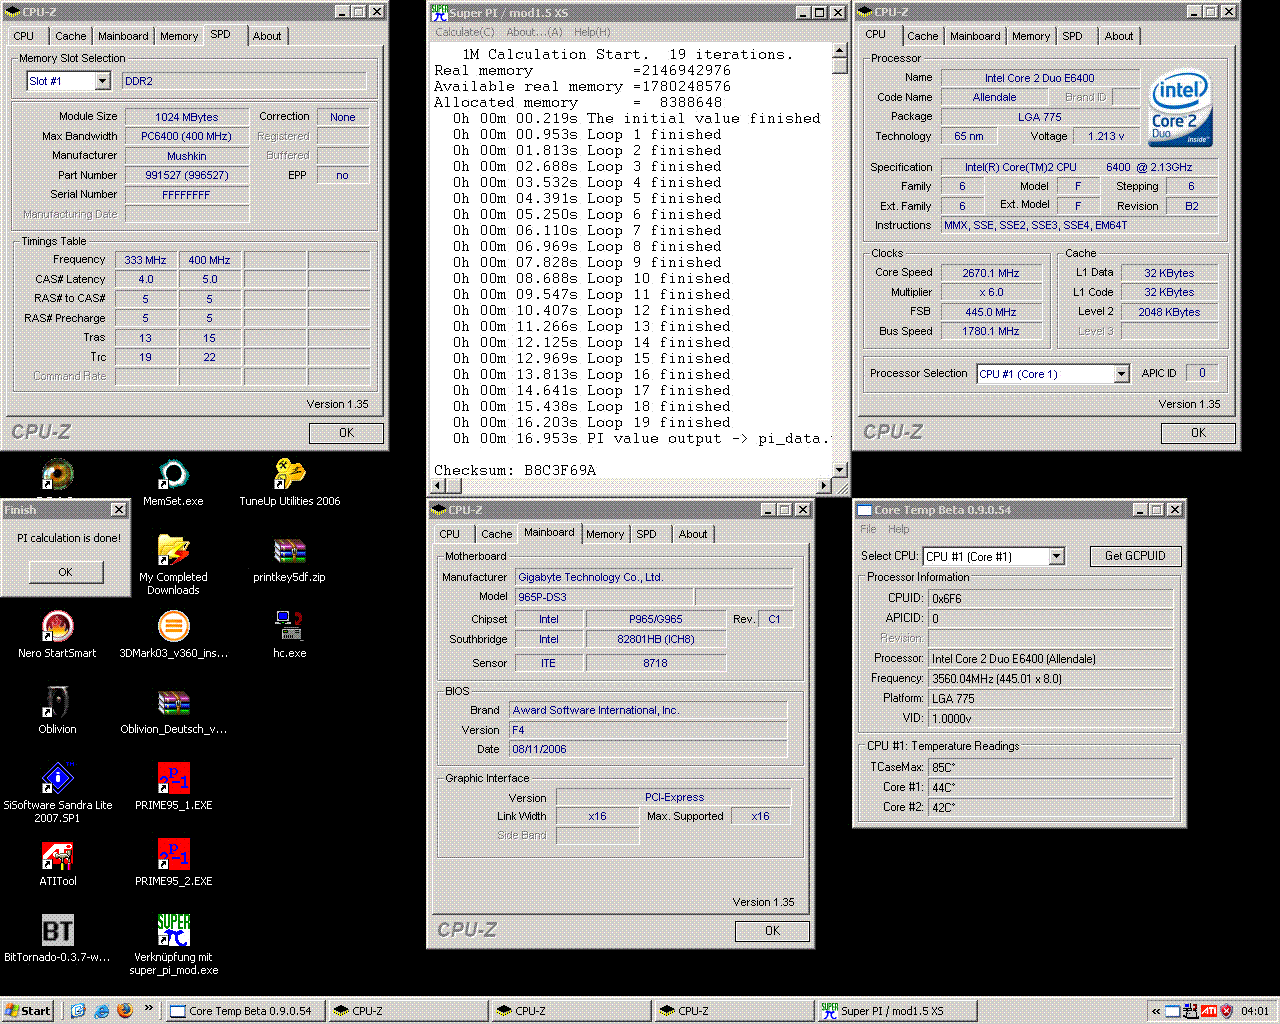This screenshot has width=1280, height=1024.
Task: Launch Oblivion game shortcut
Action: click(x=57, y=711)
